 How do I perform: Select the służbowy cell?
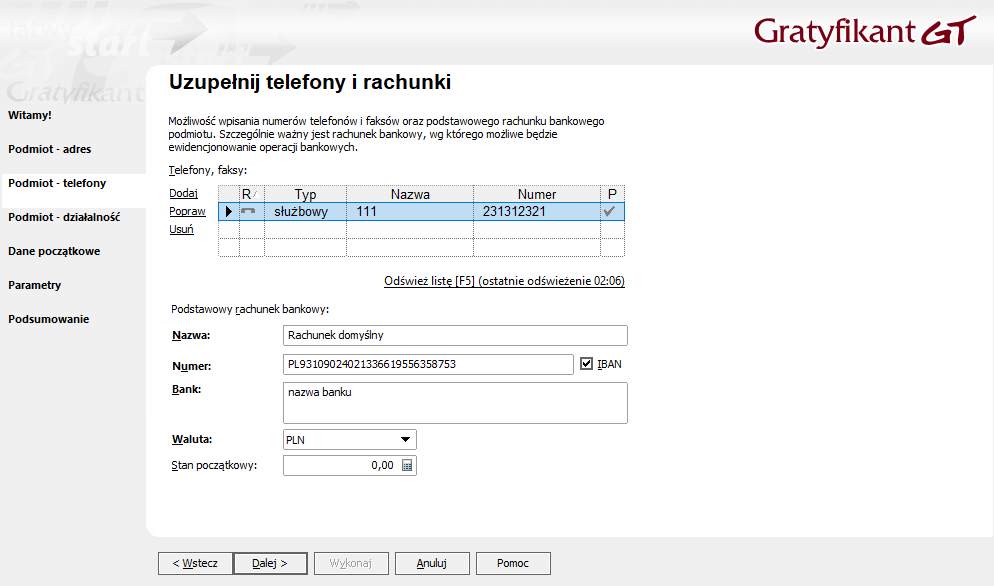click(306, 211)
